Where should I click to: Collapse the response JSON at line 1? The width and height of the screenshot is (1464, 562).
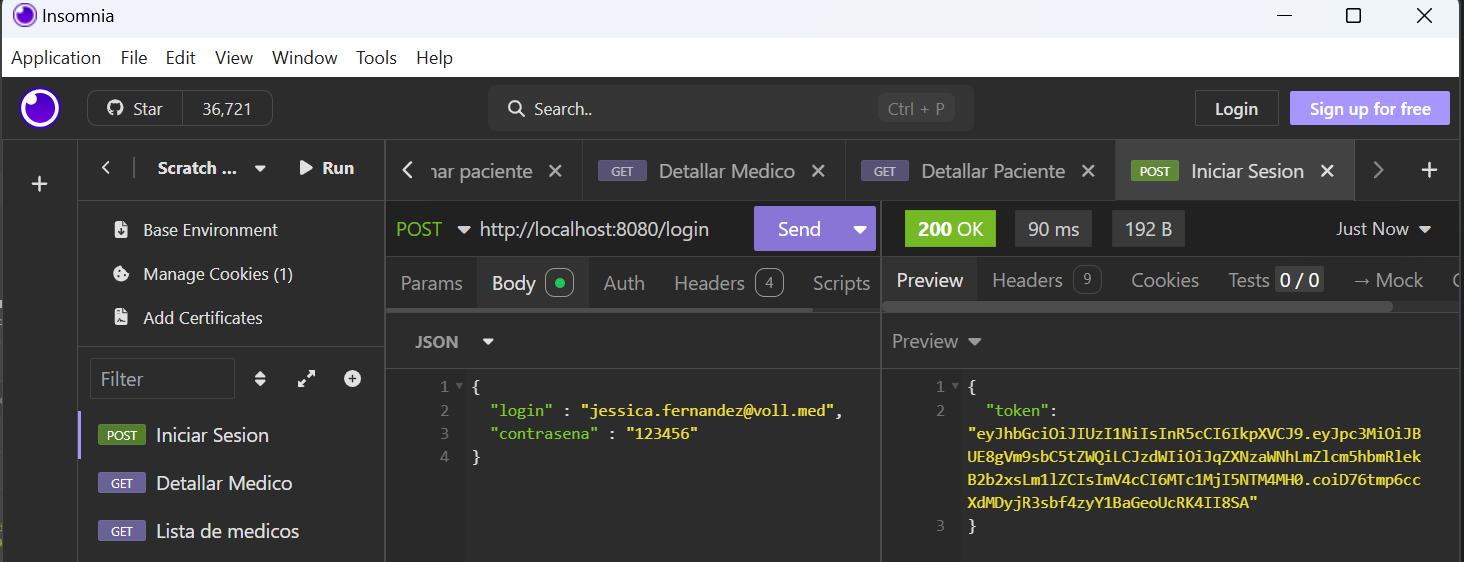pyautogui.click(x=955, y=386)
